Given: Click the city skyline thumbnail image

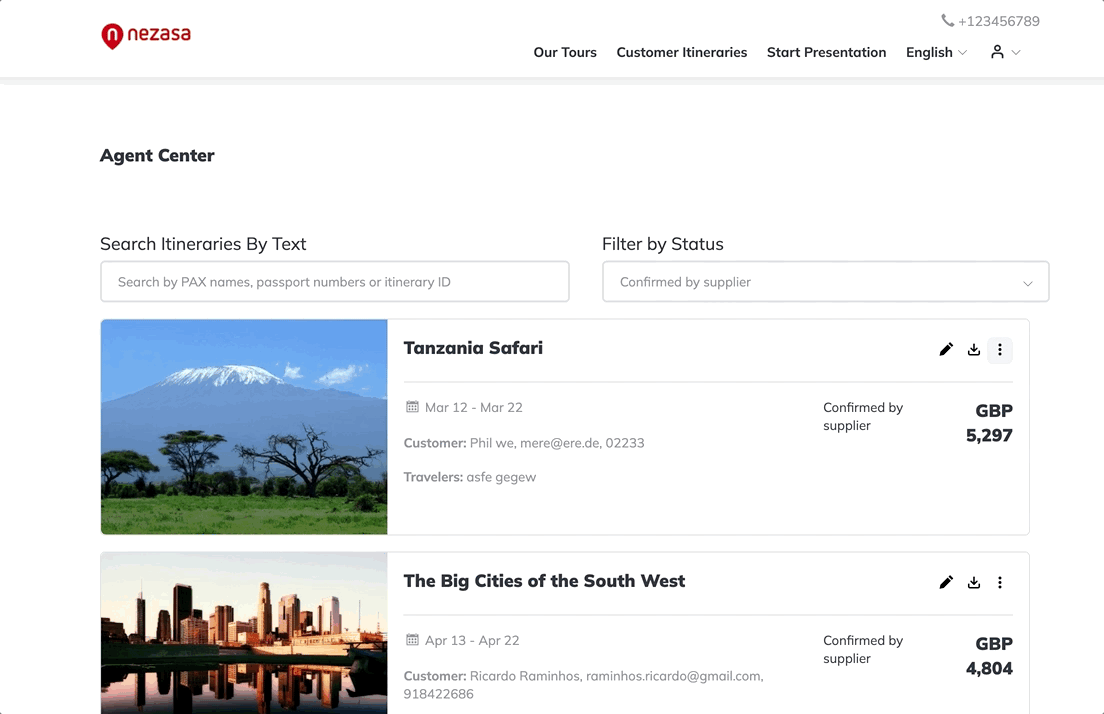Looking at the screenshot, I should pos(244,633).
